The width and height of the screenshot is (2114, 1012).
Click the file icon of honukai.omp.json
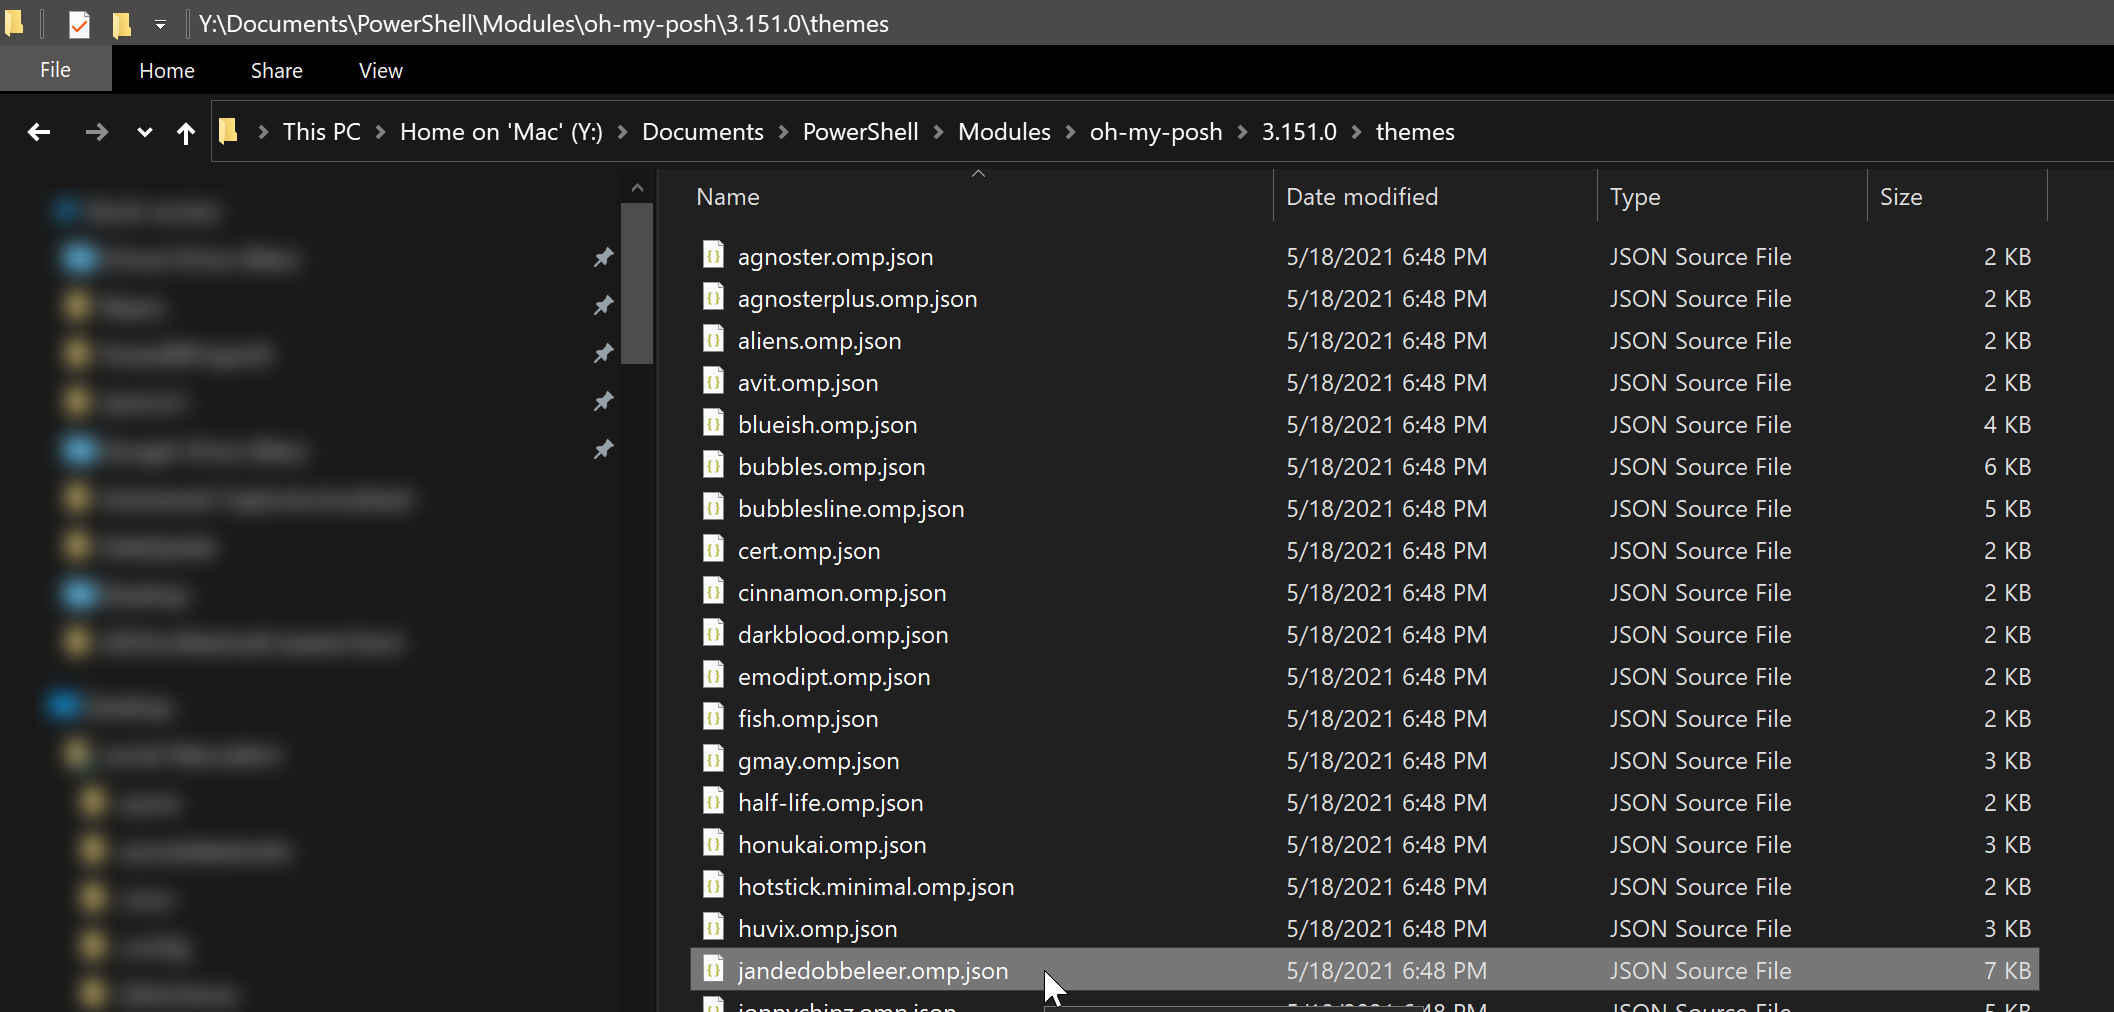tap(713, 844)
